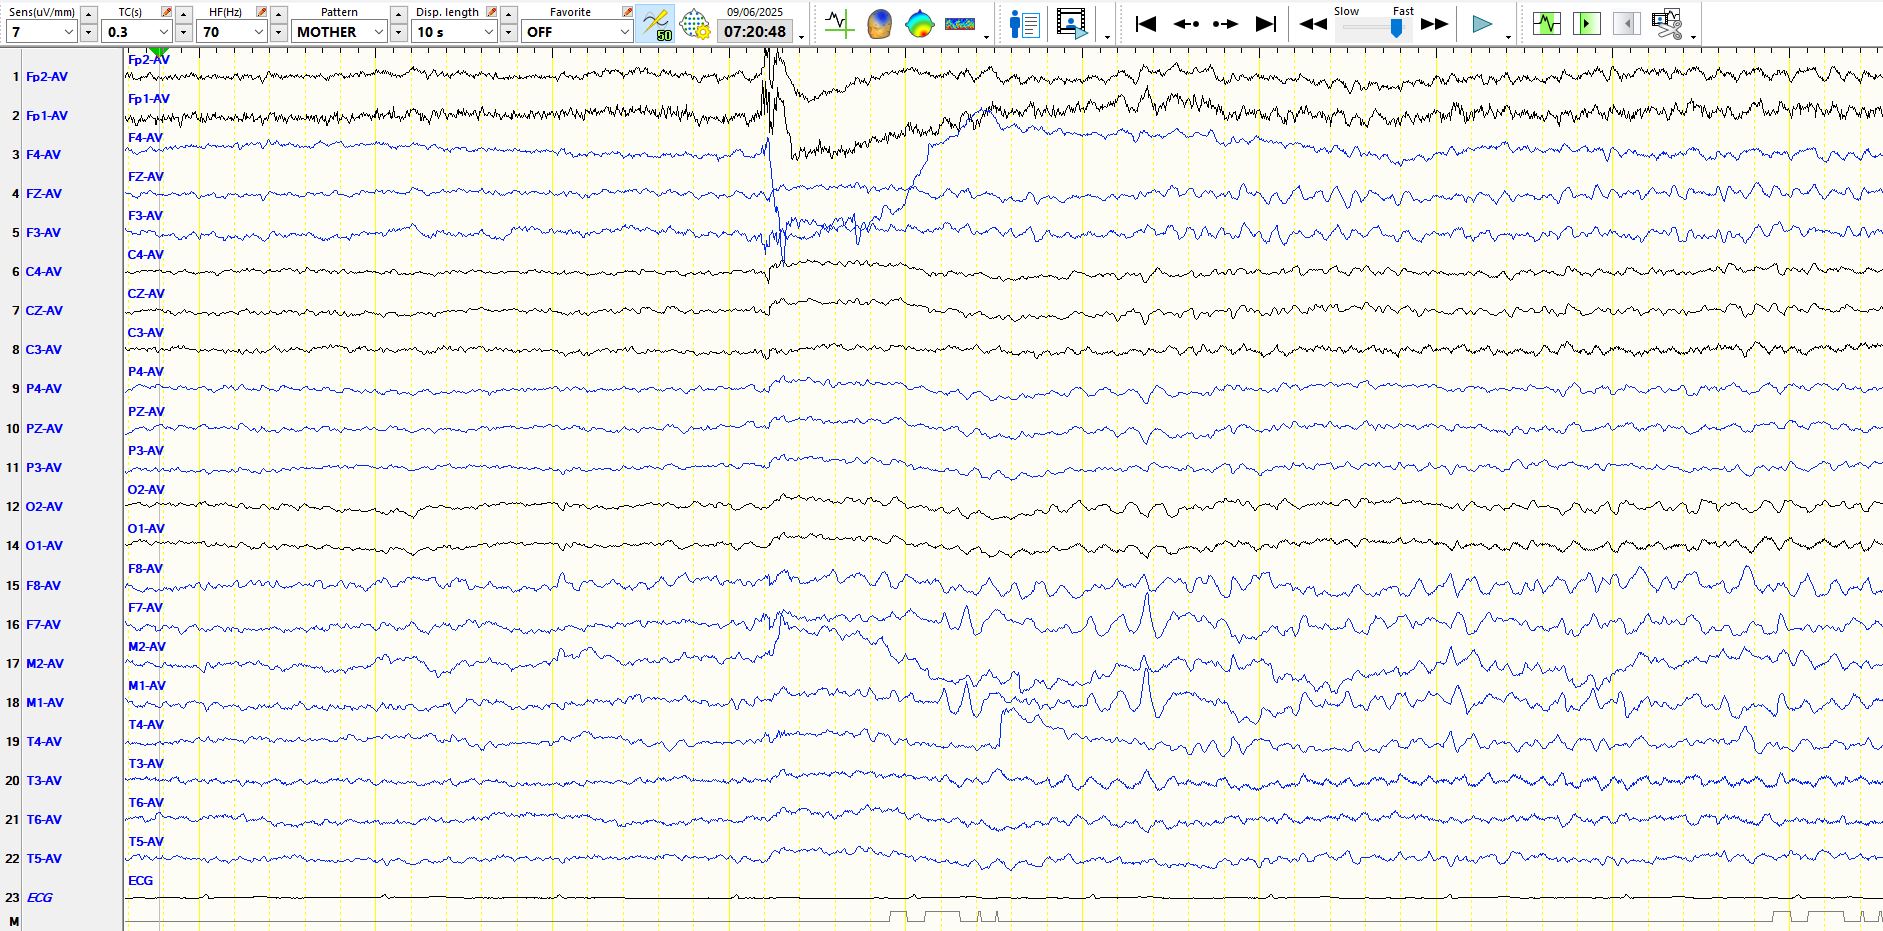Screen dimensions: 1883x931
Task: Step Disp. length down
Action: [508, 33]
